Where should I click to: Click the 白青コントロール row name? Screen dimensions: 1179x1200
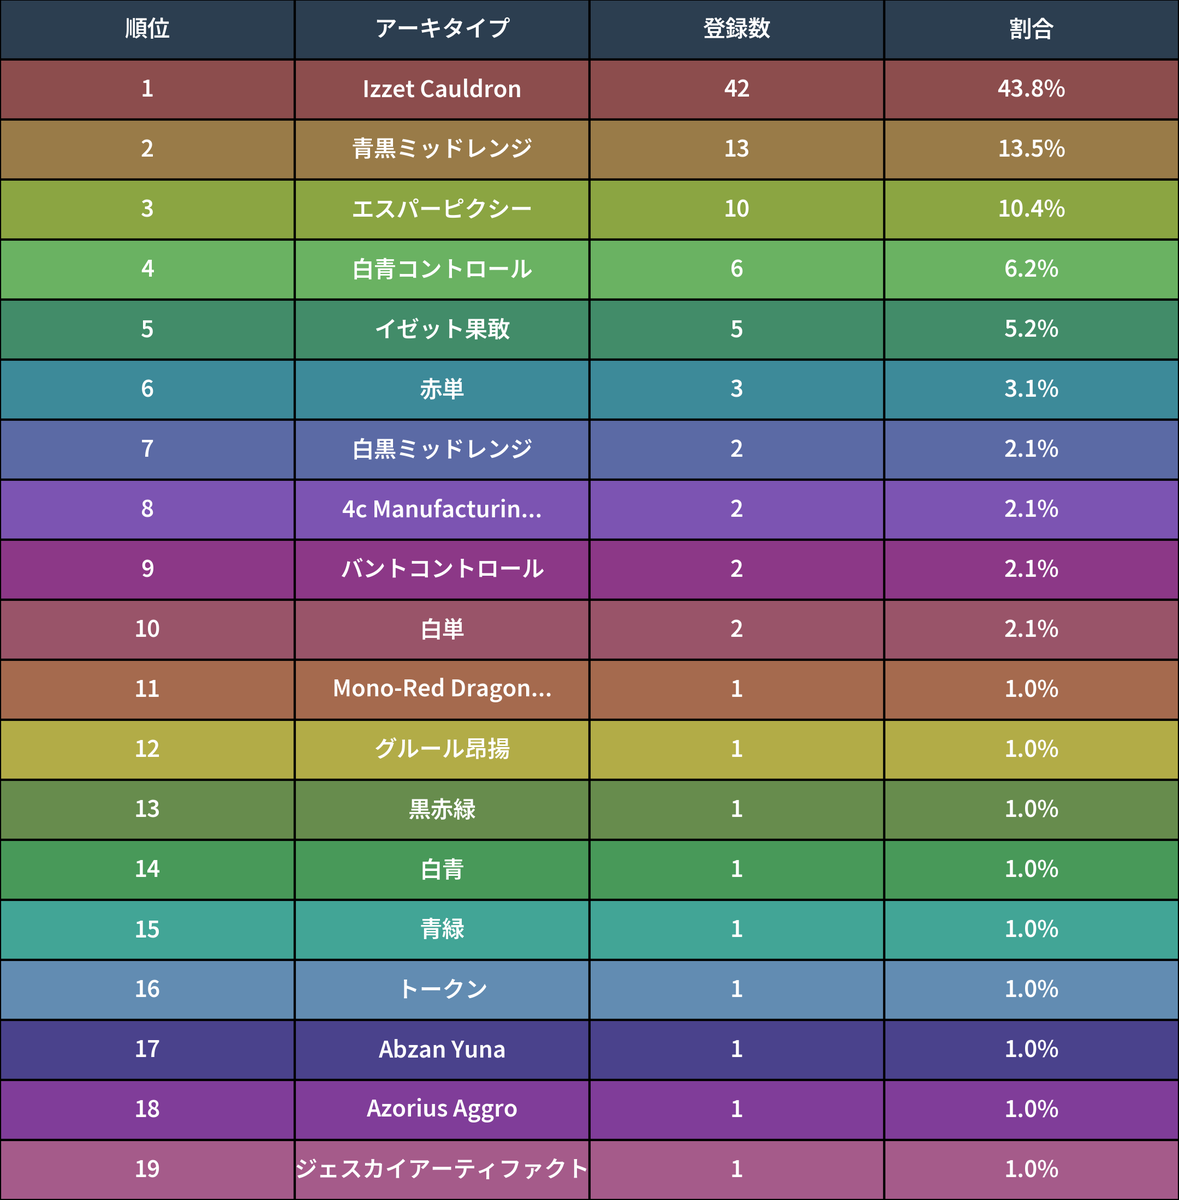pyautogui.click(x=442, y=269)
